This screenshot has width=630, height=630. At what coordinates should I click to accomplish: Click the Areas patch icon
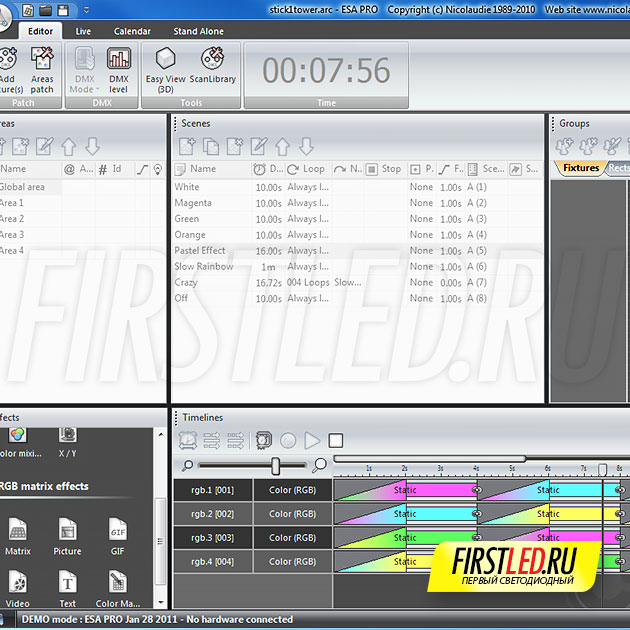pos(42,68)
